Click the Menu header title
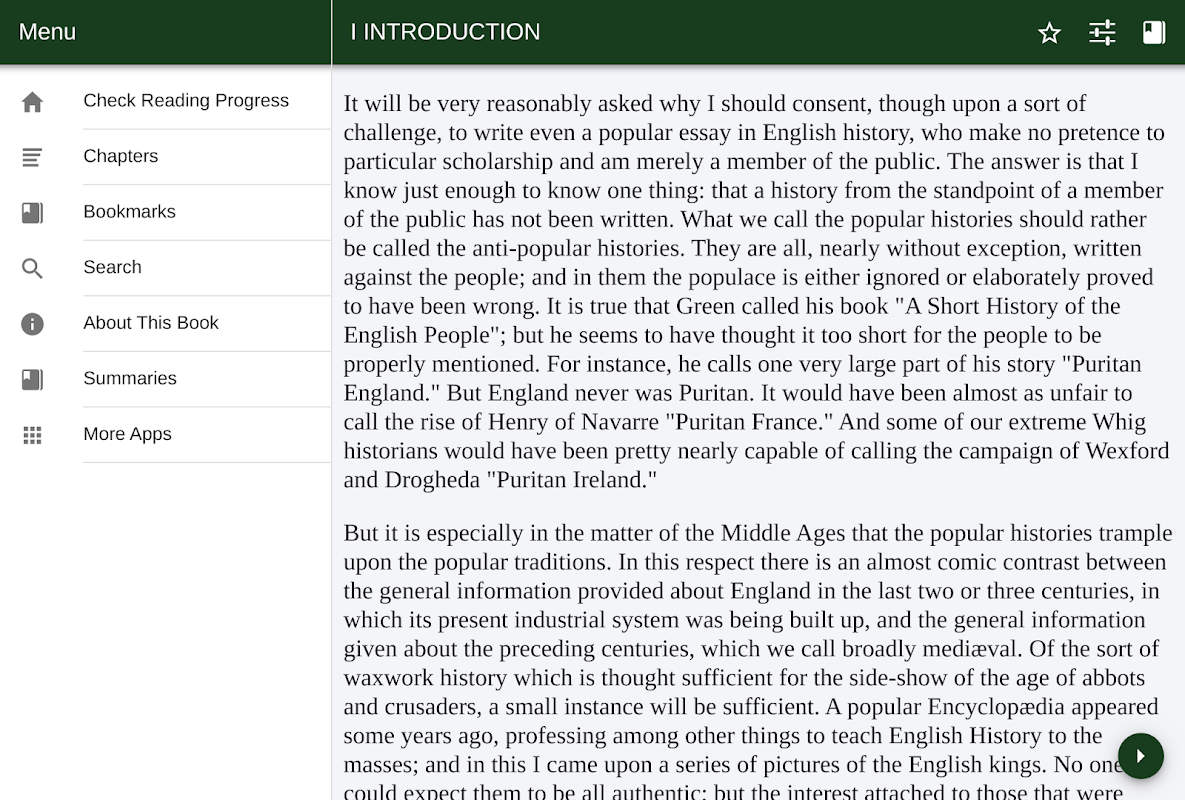Image resolution: width=1185 pixels, height=800 pixels. point(47,32)
